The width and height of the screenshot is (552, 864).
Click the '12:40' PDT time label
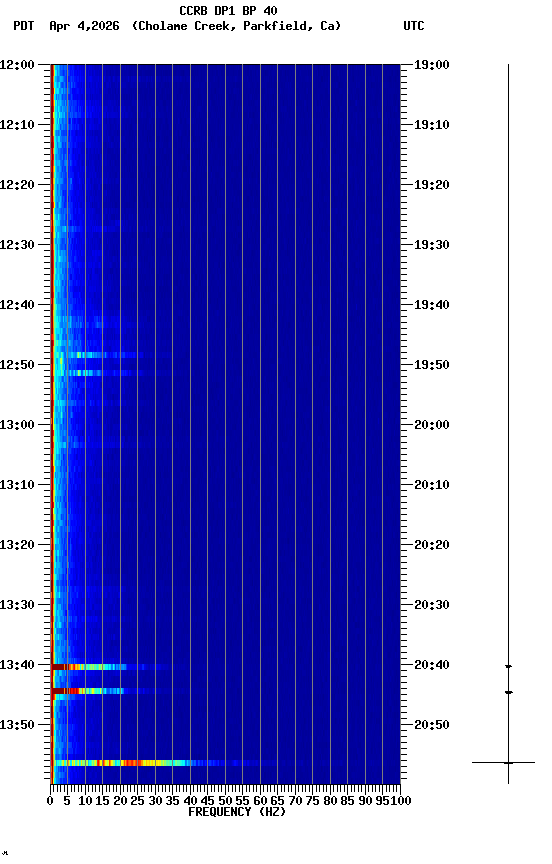coord(17,305)
